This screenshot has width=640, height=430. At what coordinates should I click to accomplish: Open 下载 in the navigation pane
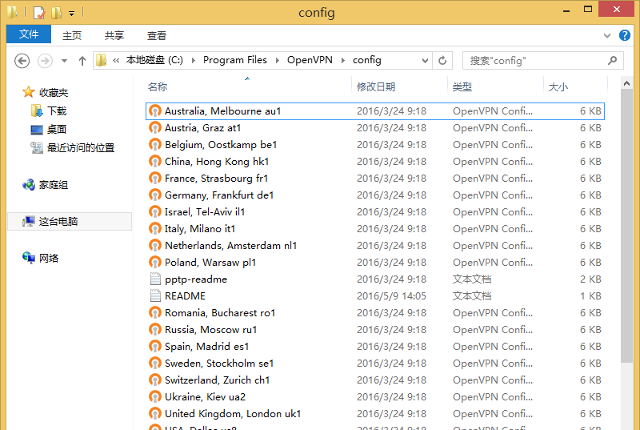pyautogui.click(x=57, y=111)
